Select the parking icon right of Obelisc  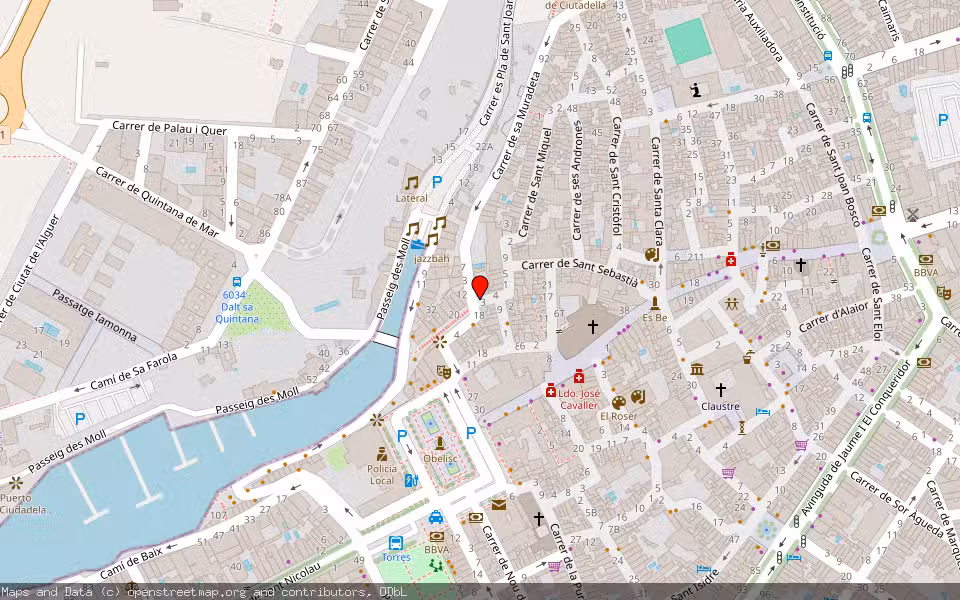471,433
